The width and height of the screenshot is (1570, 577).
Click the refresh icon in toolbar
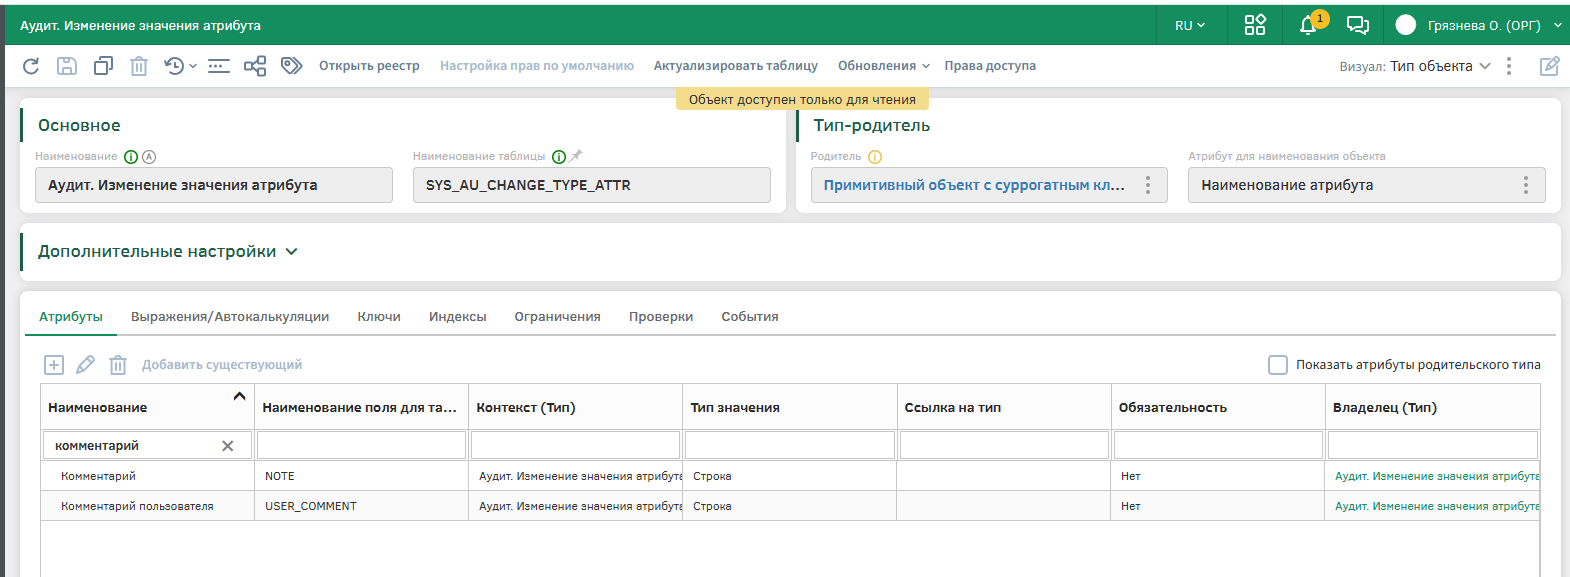click(x=31, y=66)
